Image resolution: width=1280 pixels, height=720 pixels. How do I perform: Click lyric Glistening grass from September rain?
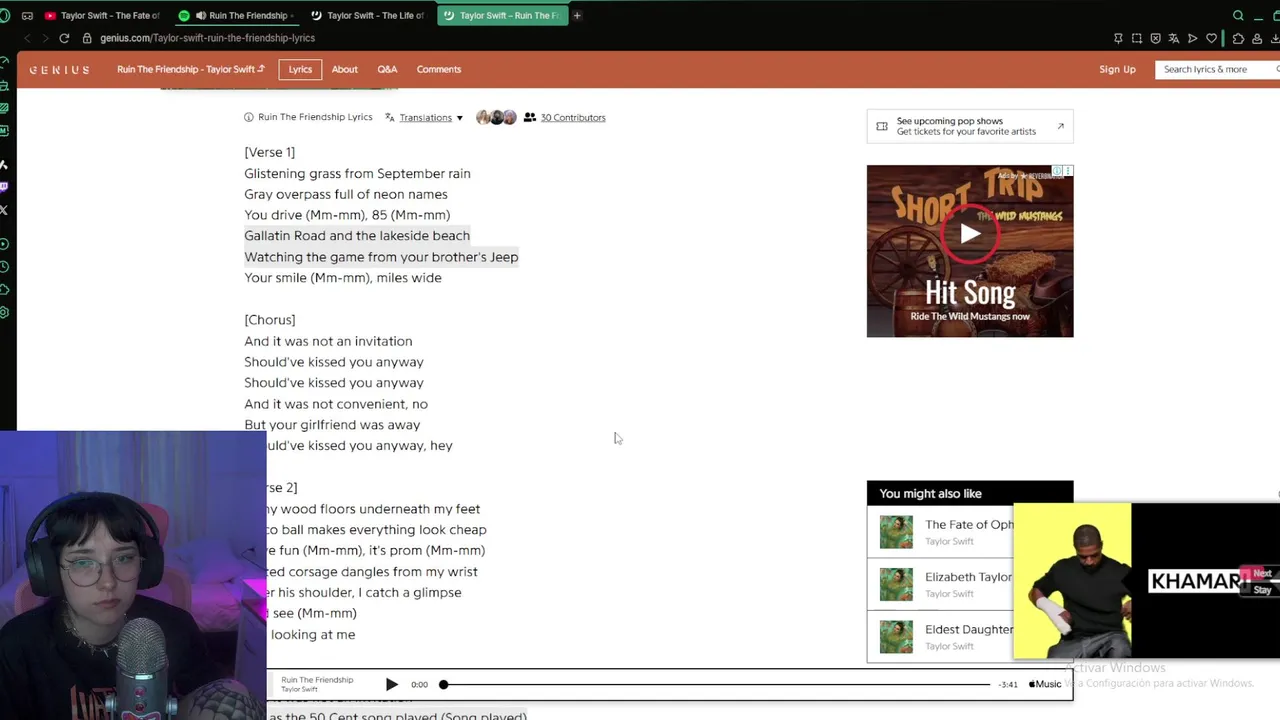[357, 173]
